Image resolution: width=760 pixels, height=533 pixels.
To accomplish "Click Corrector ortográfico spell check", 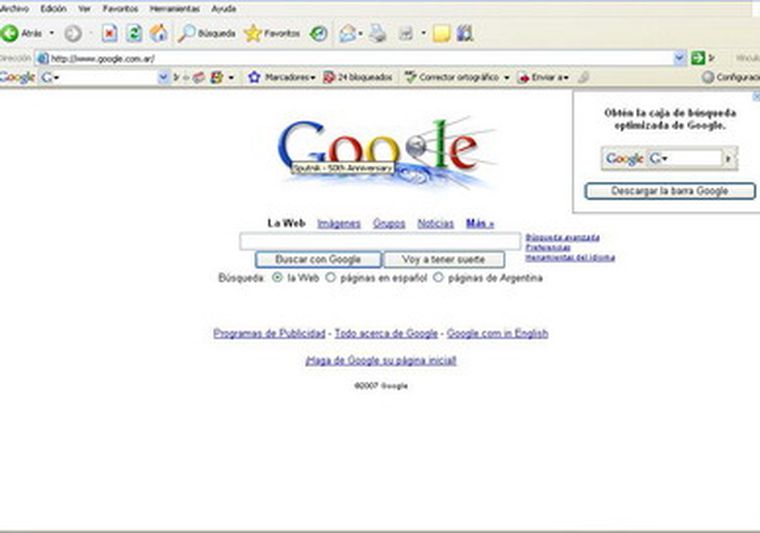I will [451, 77].
